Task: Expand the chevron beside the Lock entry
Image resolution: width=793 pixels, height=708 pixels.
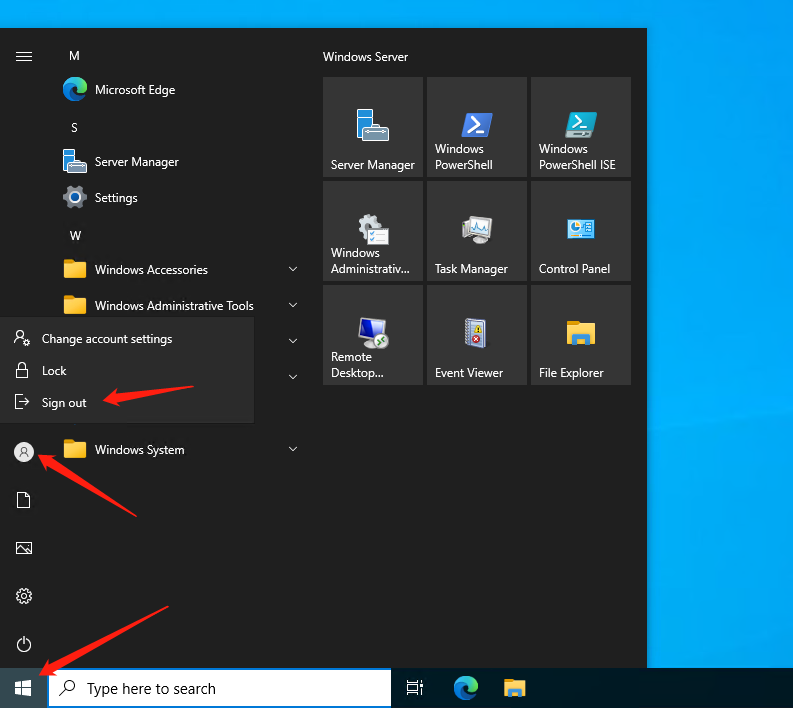Action: [293, 377]
